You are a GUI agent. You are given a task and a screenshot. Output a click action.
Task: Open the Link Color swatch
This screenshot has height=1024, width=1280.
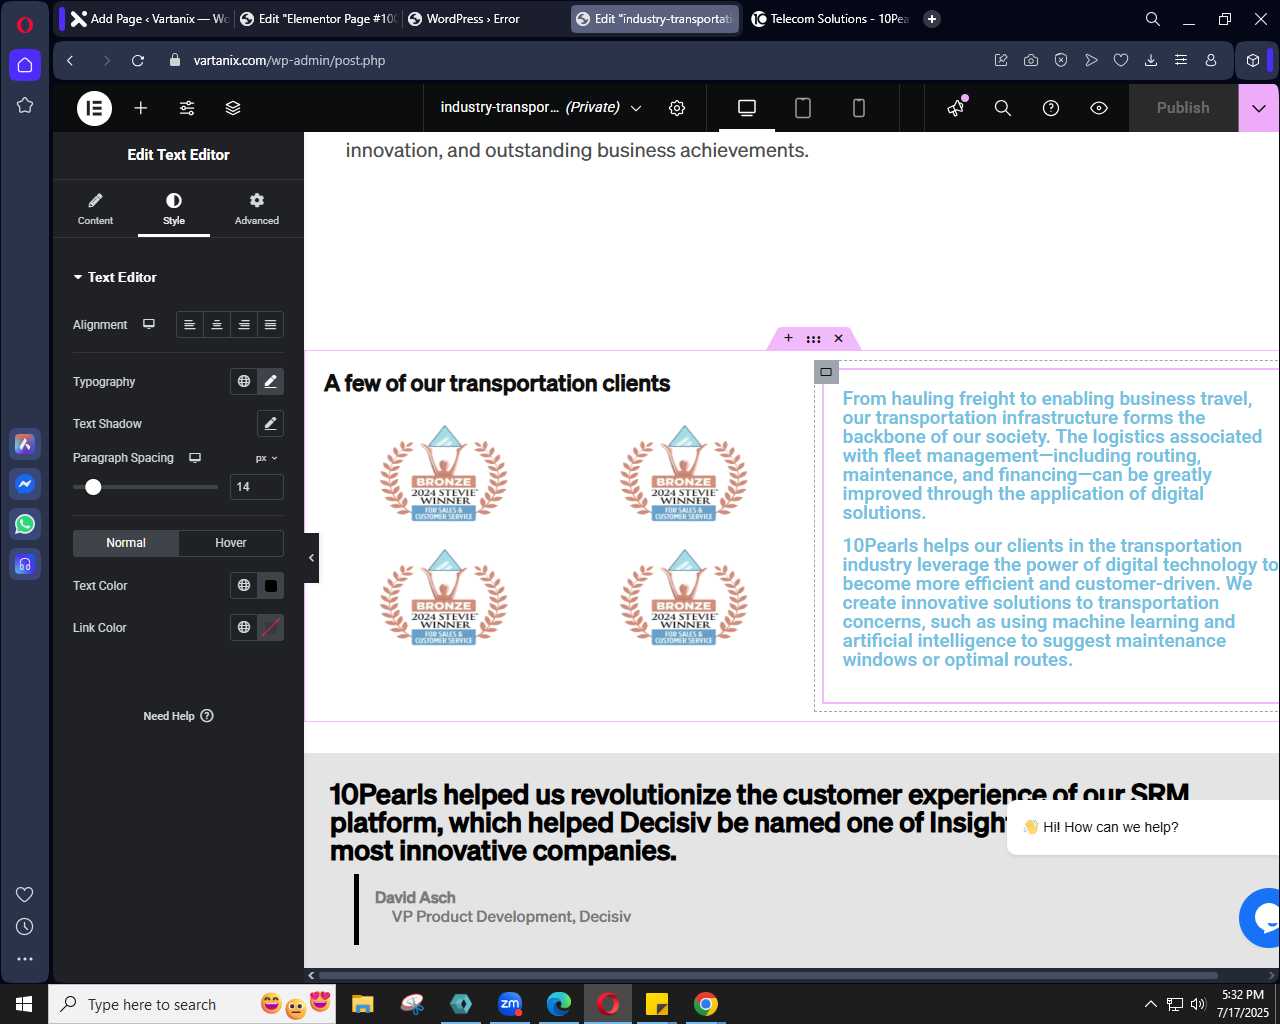(x=270, y=628)
